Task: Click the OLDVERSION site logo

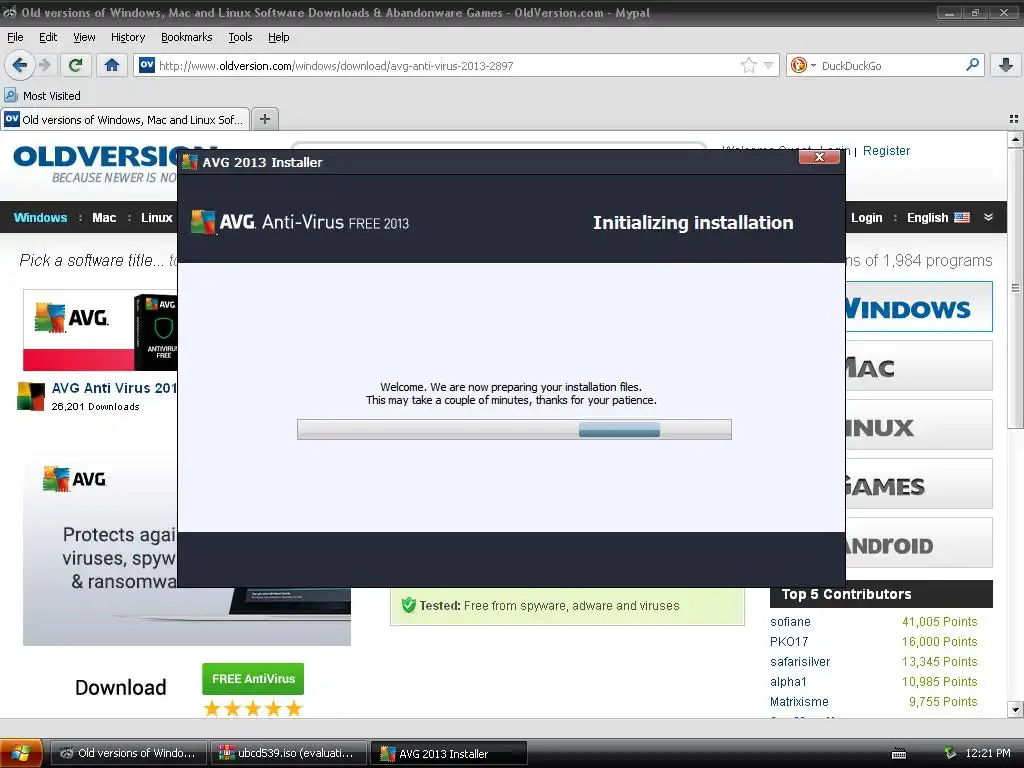Action: 95,163
